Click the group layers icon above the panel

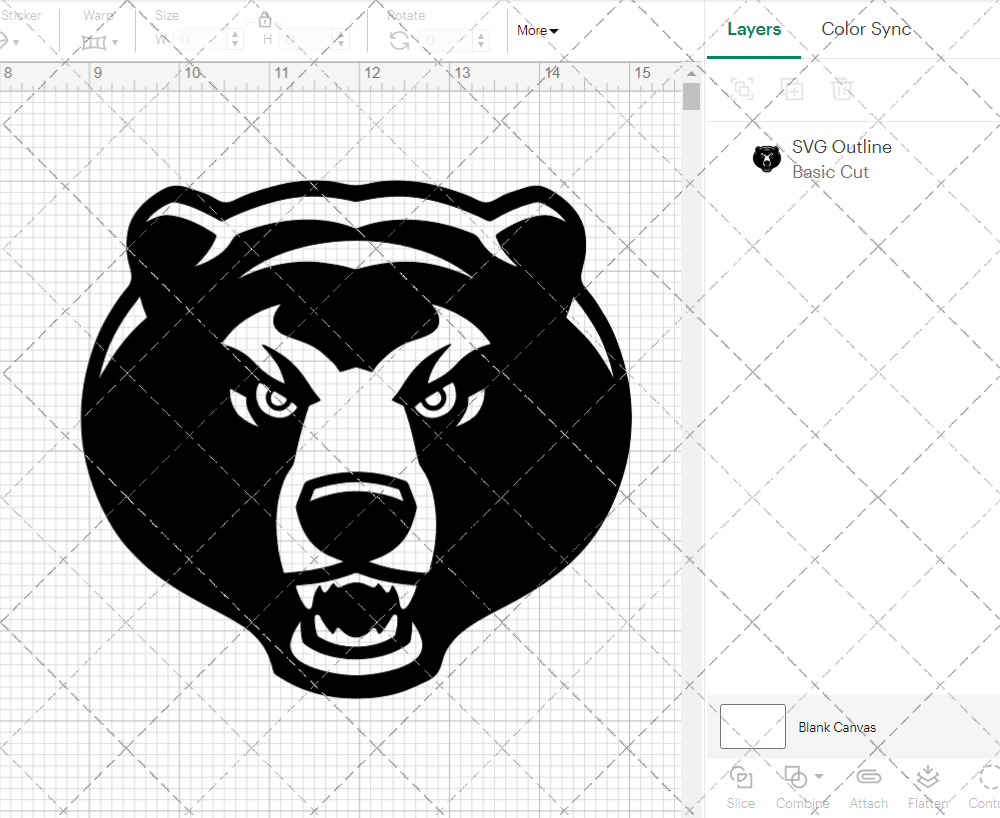tap(742, 89)
